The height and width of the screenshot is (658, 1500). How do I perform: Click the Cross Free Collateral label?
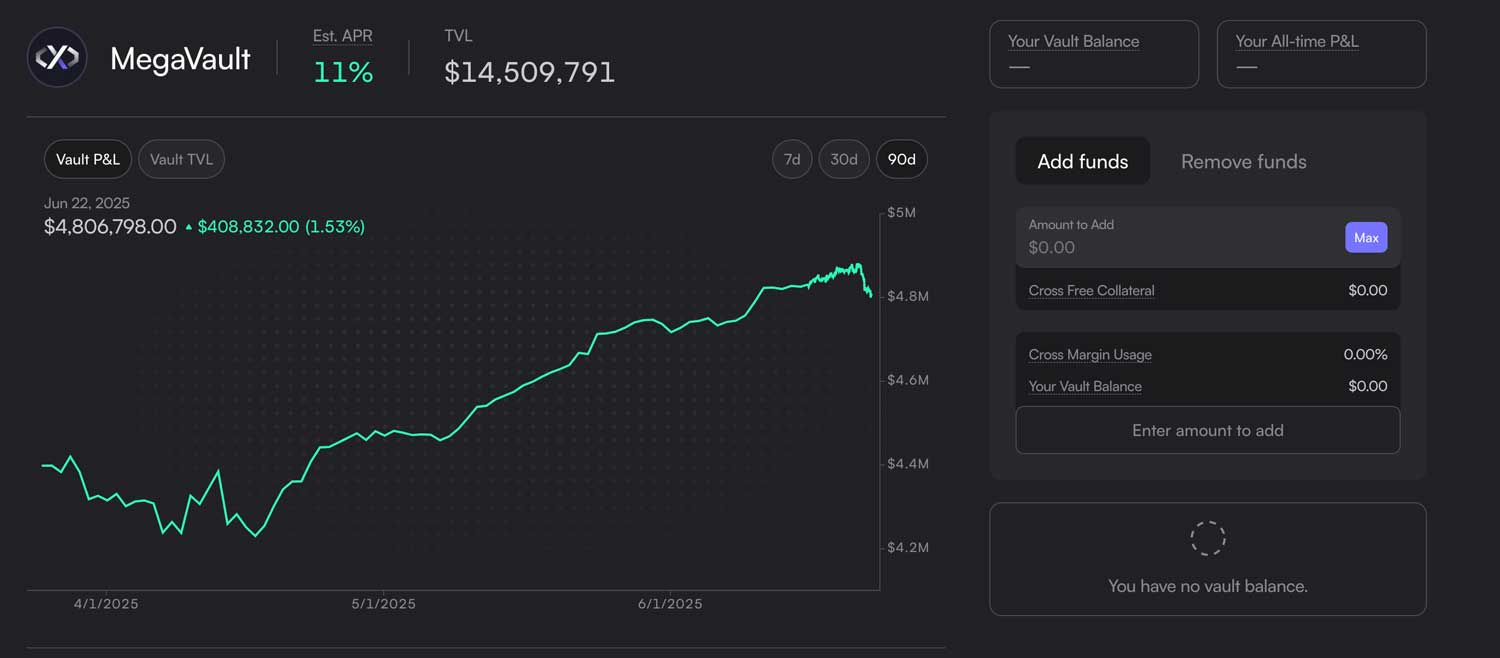(x=1091, y=291)
